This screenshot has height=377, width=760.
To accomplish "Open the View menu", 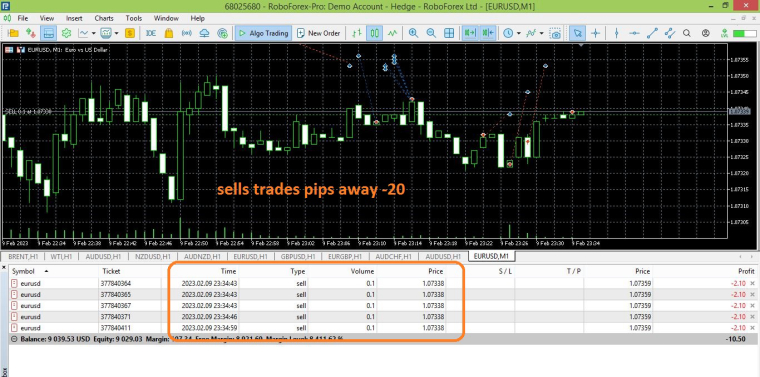I will (x=47, y=18).
